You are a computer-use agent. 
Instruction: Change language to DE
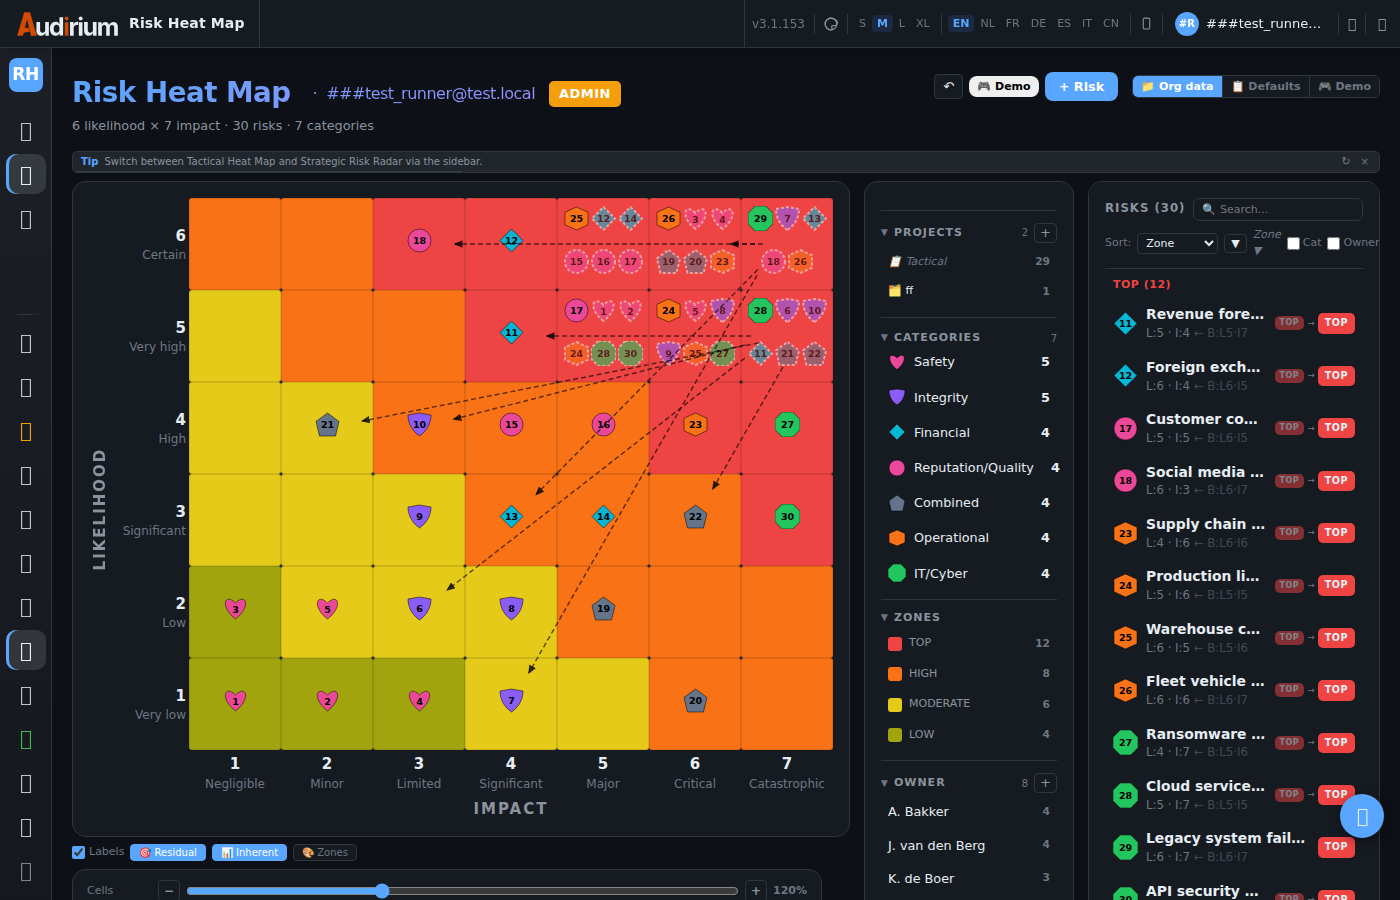click(1039, 23)
